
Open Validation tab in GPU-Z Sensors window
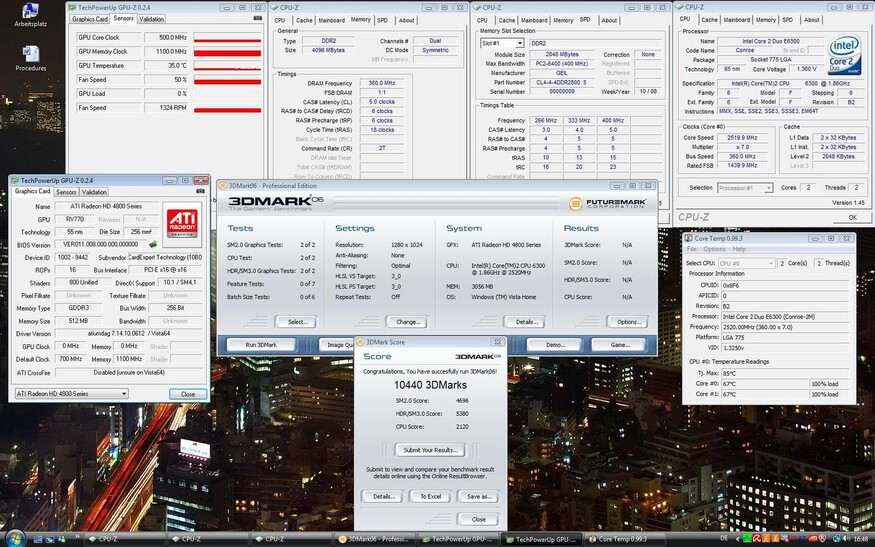(151, 19)
